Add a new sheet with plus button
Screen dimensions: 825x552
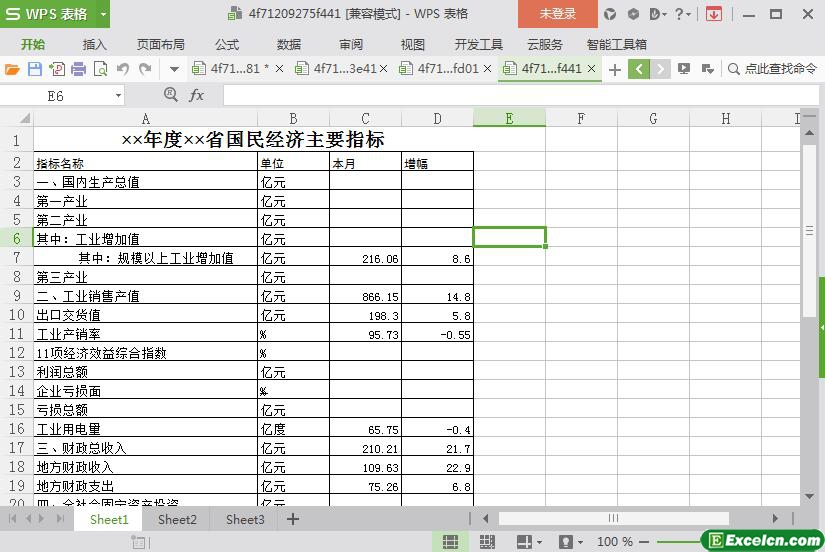[293, 519]
